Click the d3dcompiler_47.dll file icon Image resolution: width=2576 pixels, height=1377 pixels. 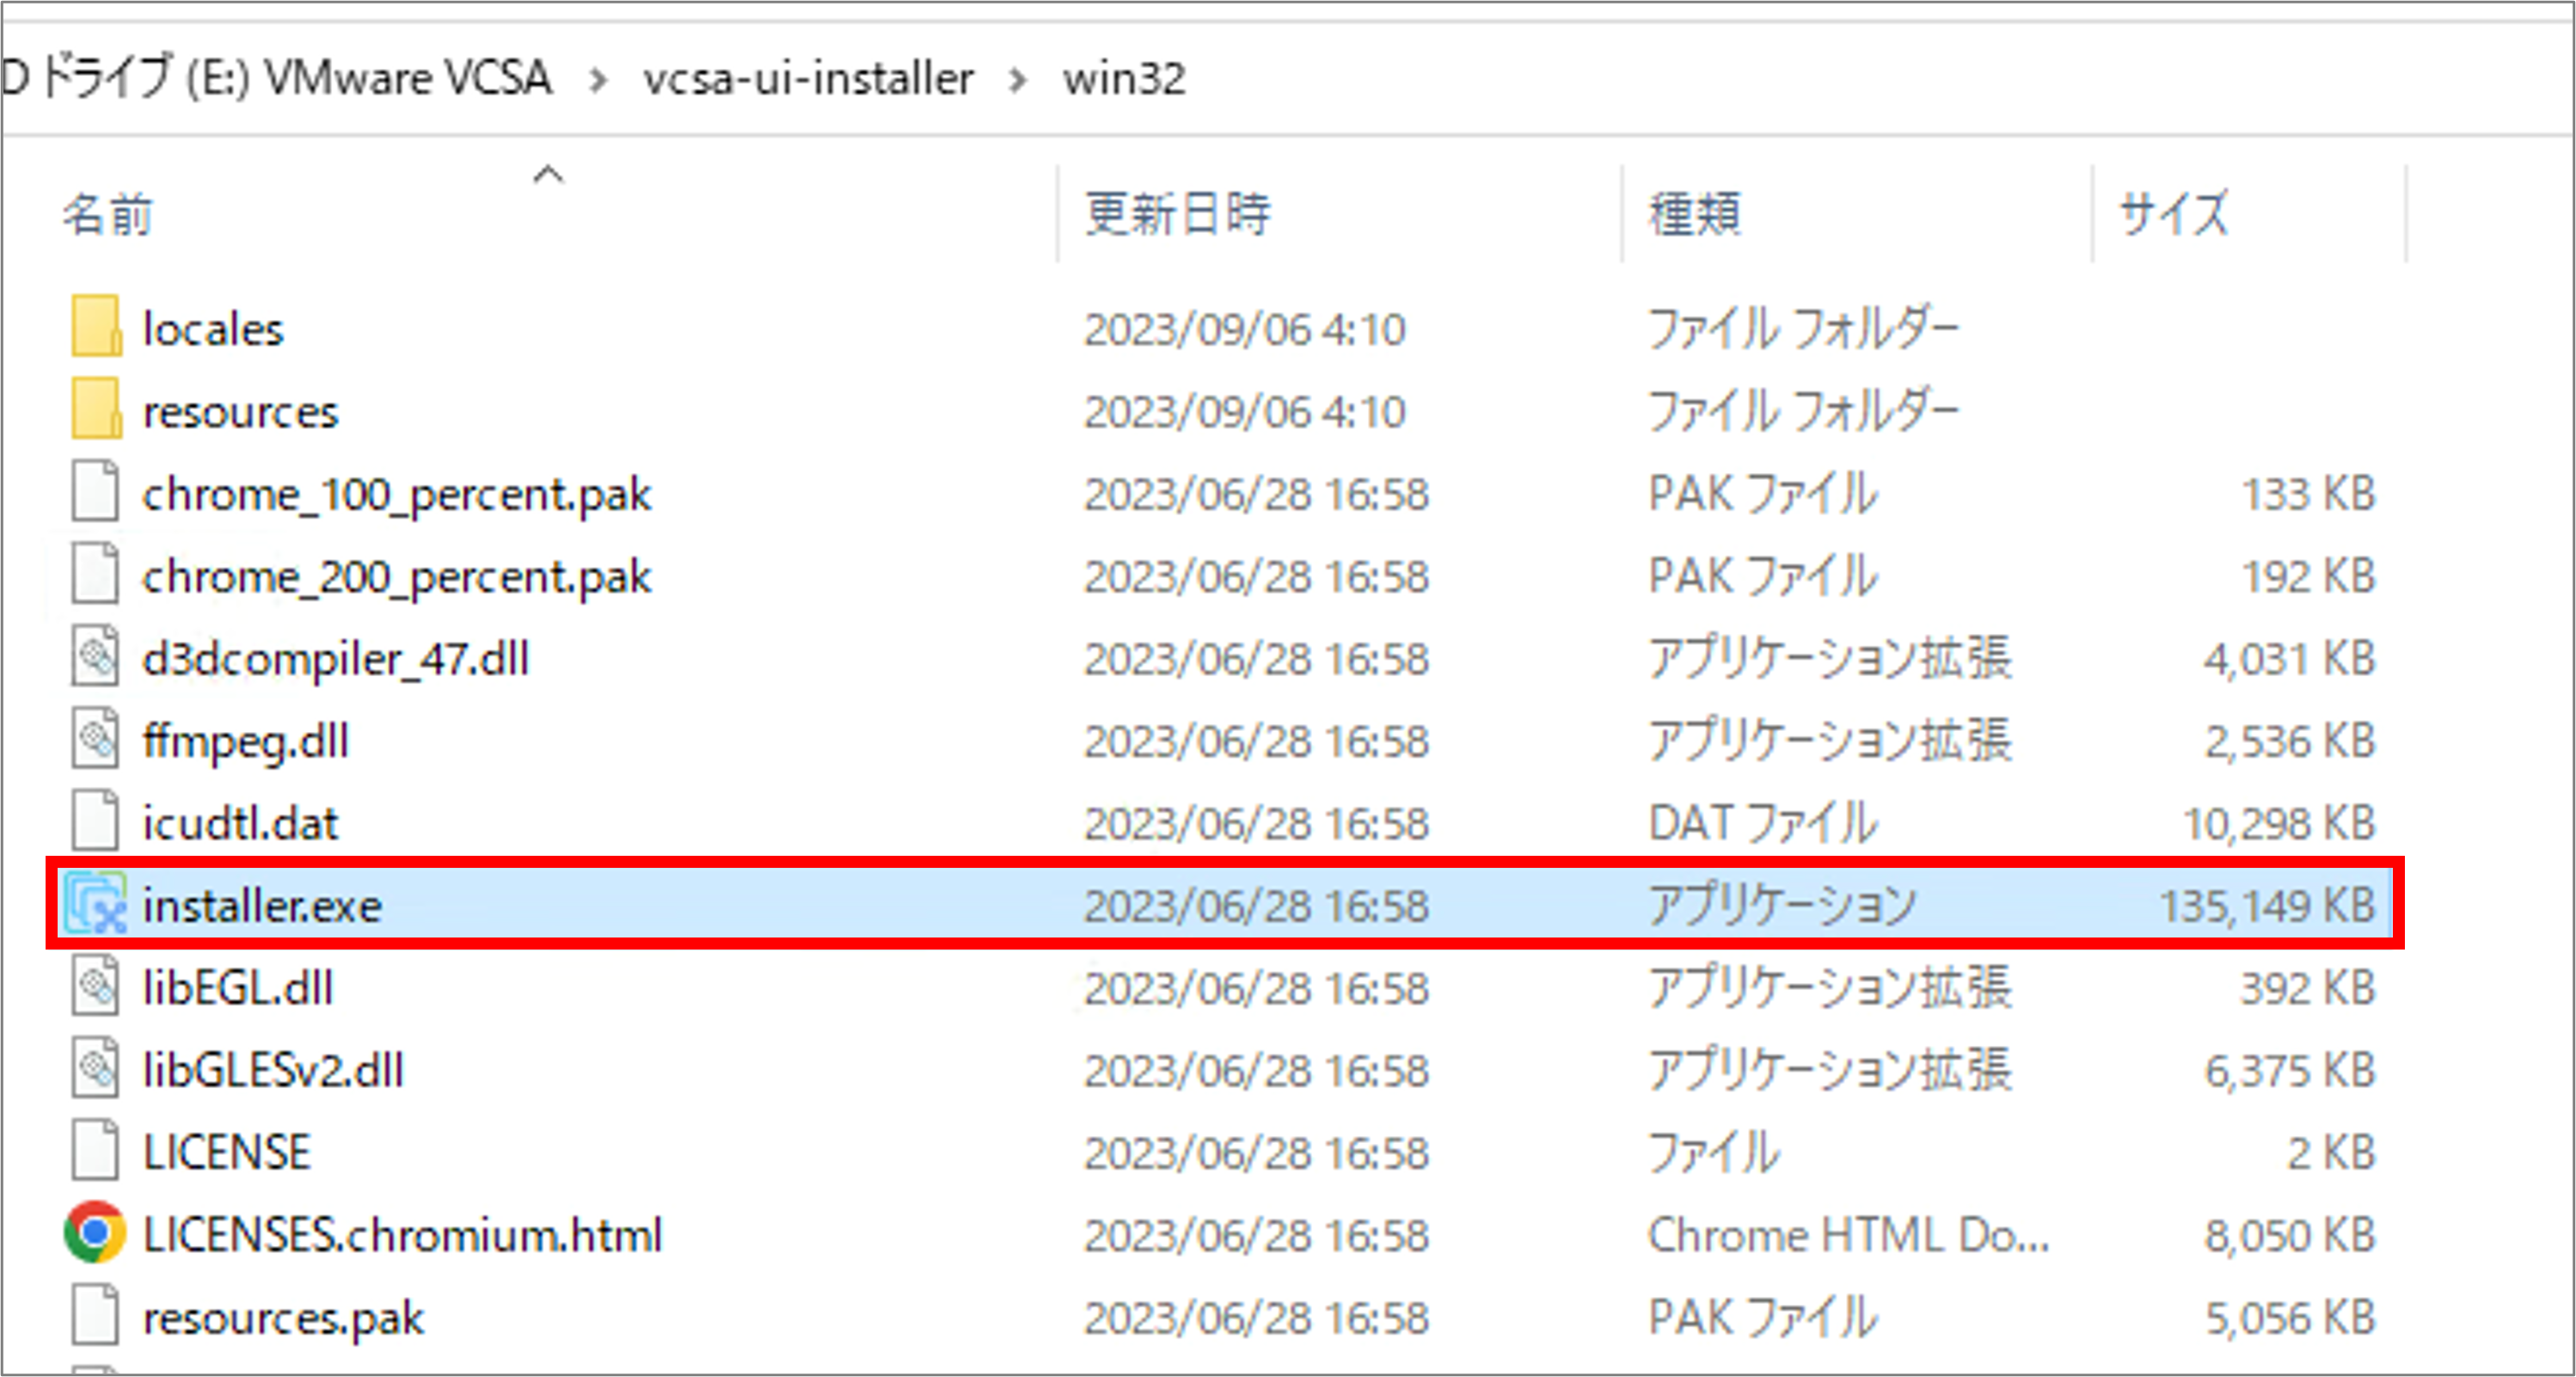[x=96, y=656]
